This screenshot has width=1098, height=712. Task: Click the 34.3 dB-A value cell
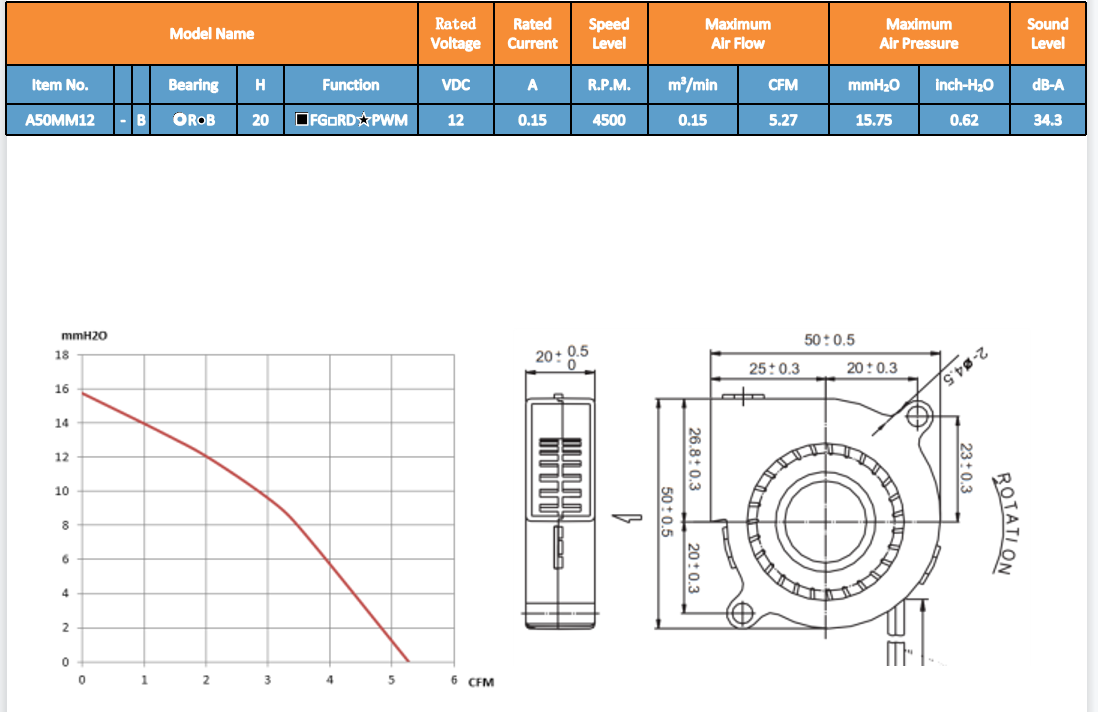click(1047, 120)
